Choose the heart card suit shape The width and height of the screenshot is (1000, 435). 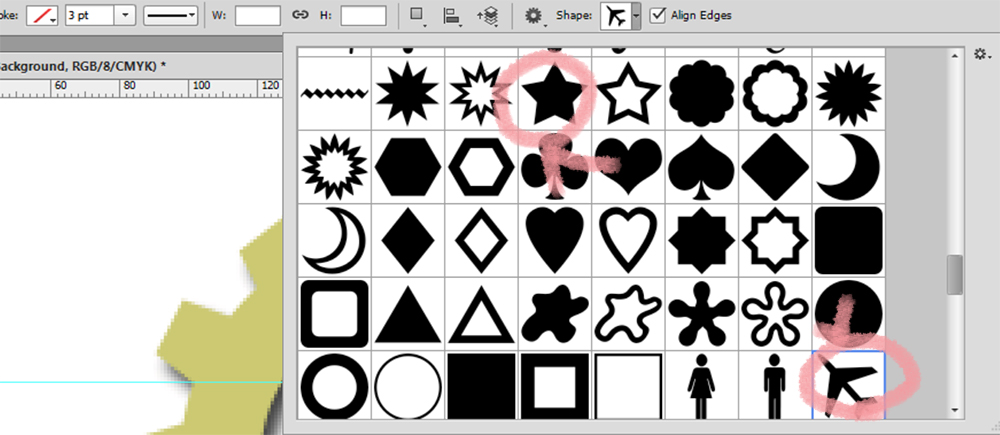628,167
